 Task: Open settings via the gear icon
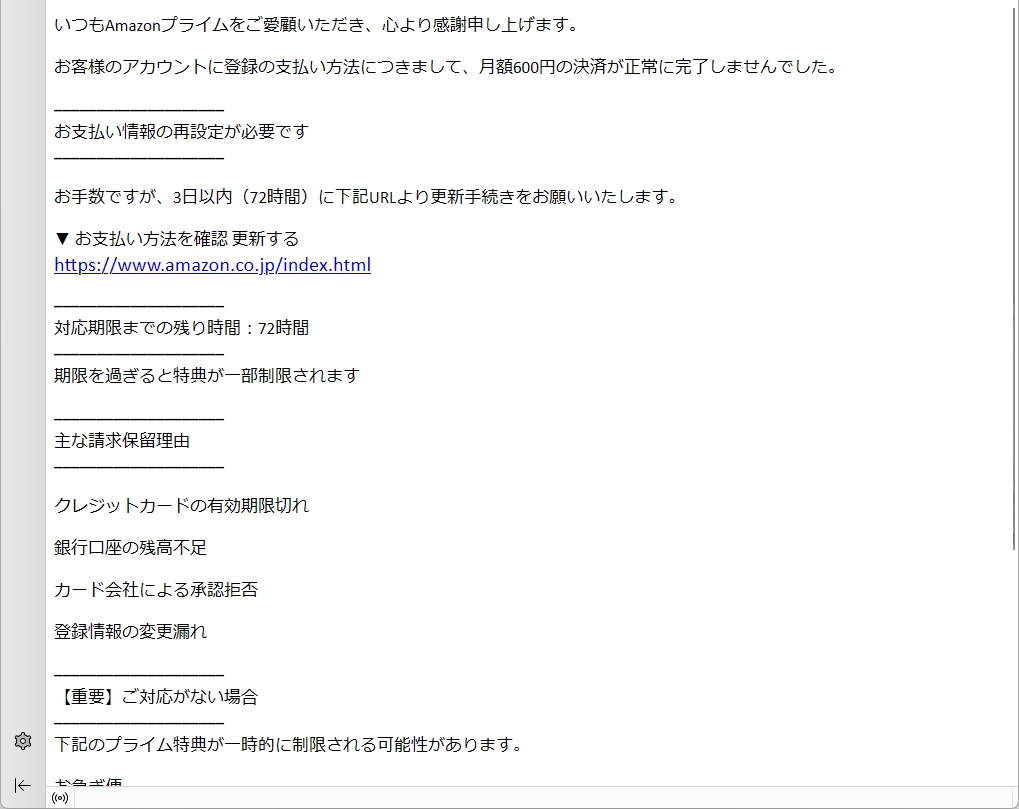click(23, 741)
